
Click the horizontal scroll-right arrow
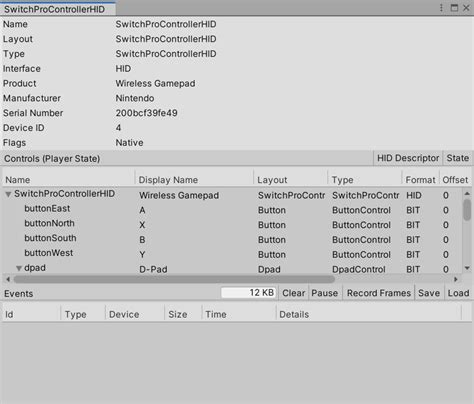[456, 279]
